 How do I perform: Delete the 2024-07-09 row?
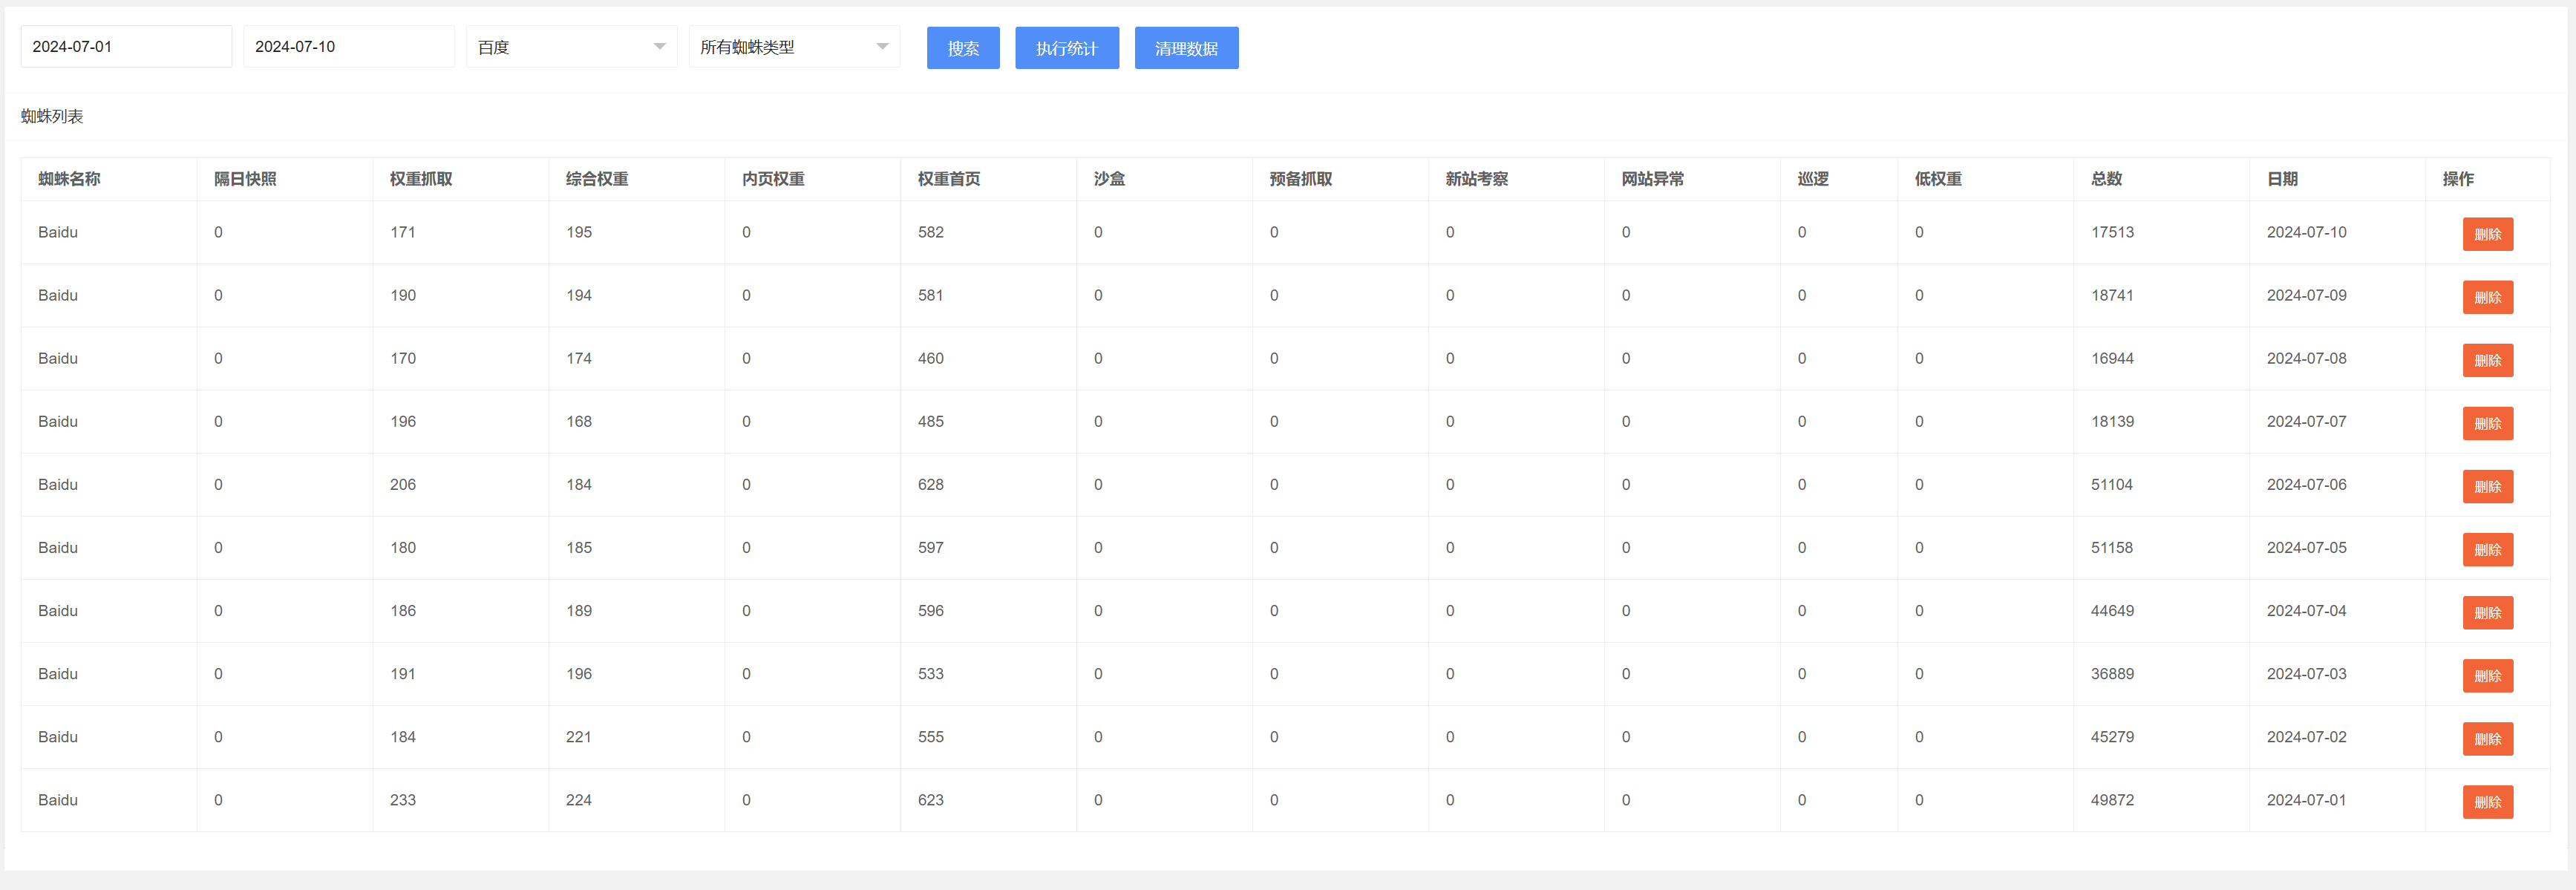pos(2488,297)
